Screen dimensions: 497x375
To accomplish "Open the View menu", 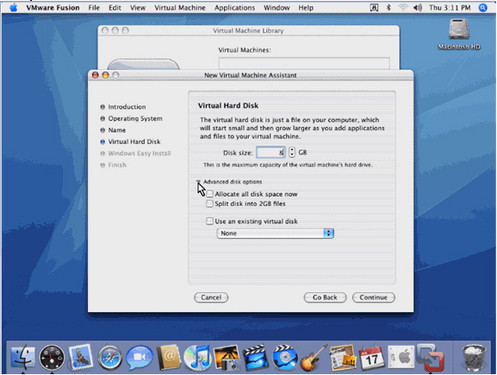I will [138, 8].
